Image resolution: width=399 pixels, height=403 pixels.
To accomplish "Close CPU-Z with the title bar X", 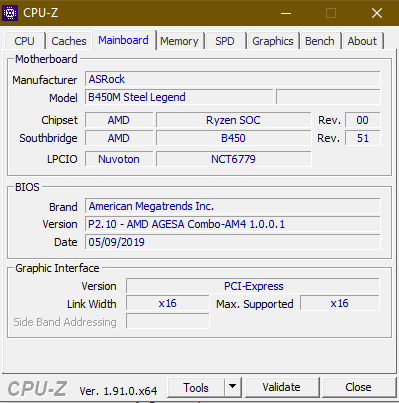I will pos(377,13).
